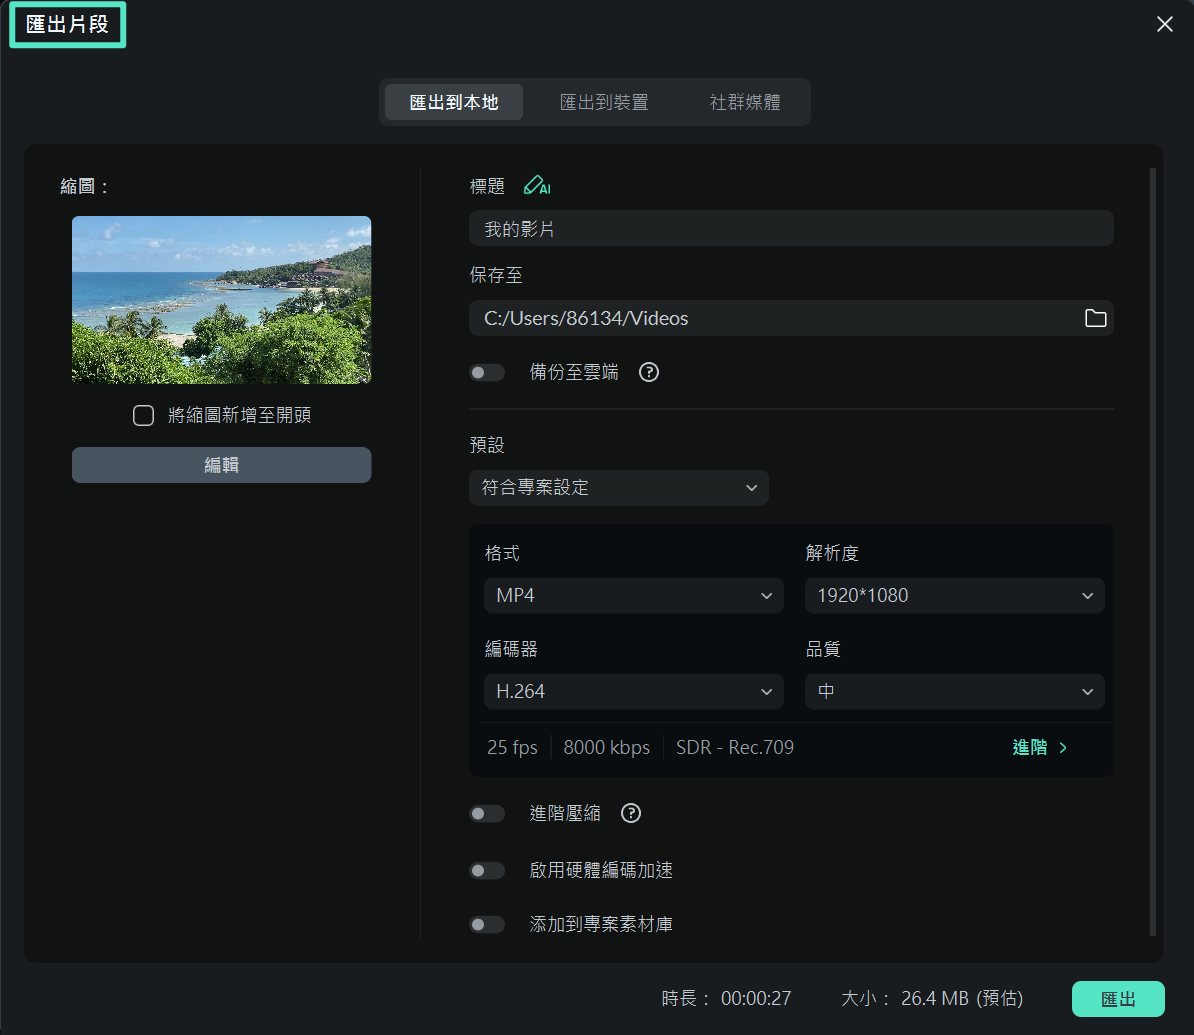Click the 匯出 export button
Image resolution: width=1194 pixels, height=1035 pixels.
tap(1118, 998)
